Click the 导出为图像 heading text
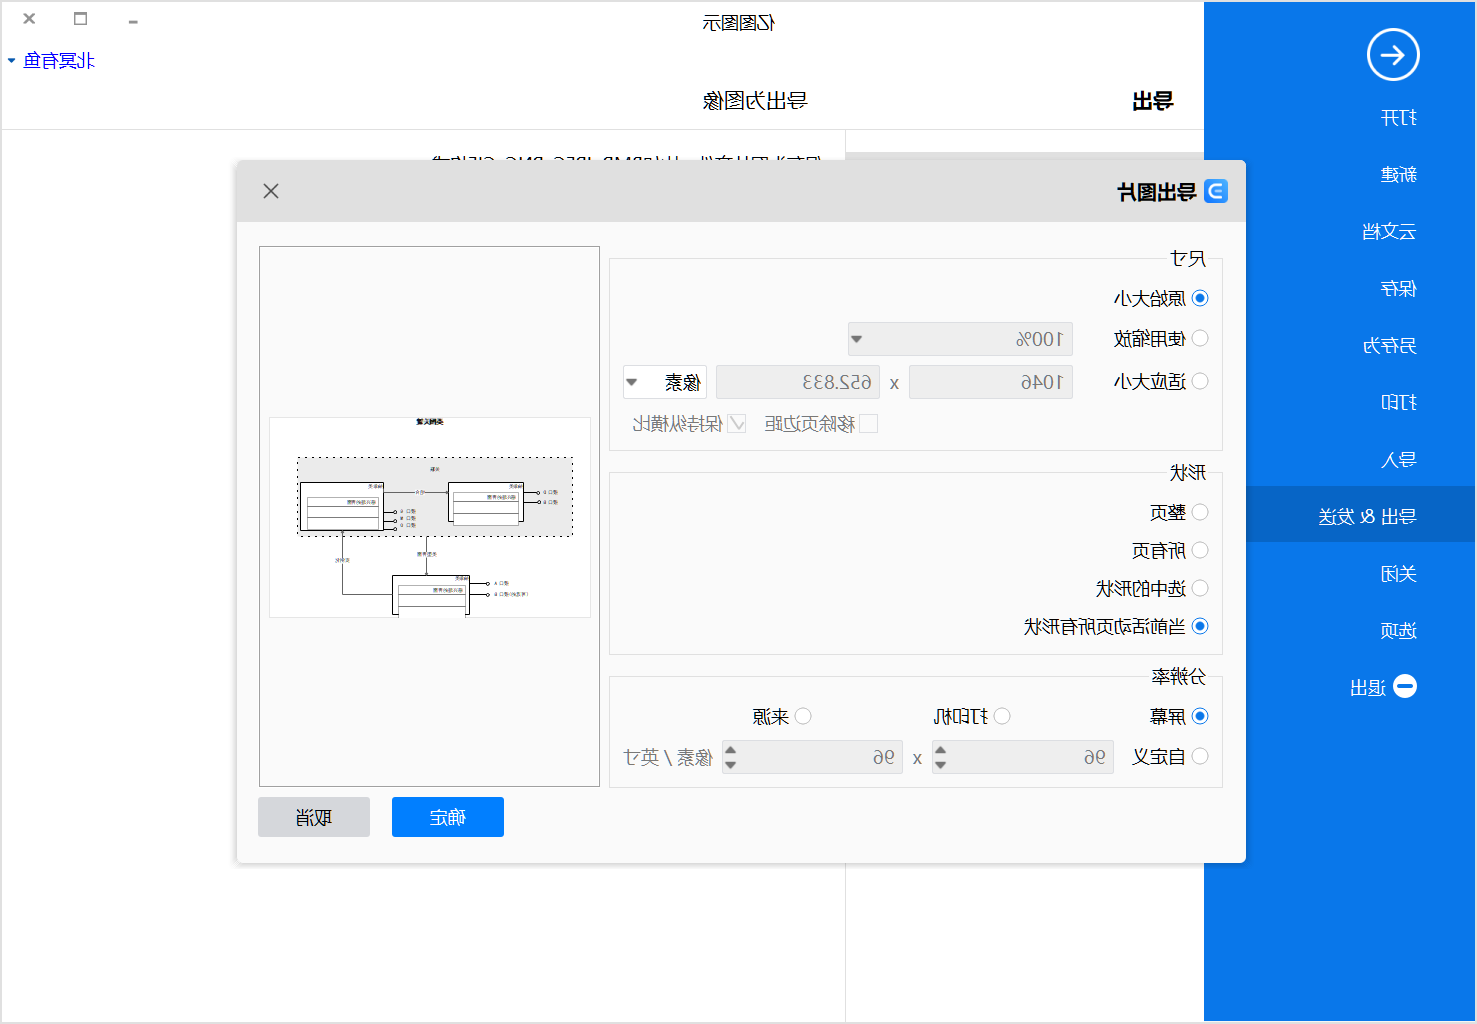Screen dimensions: 1477x1024 click(755, 101)
